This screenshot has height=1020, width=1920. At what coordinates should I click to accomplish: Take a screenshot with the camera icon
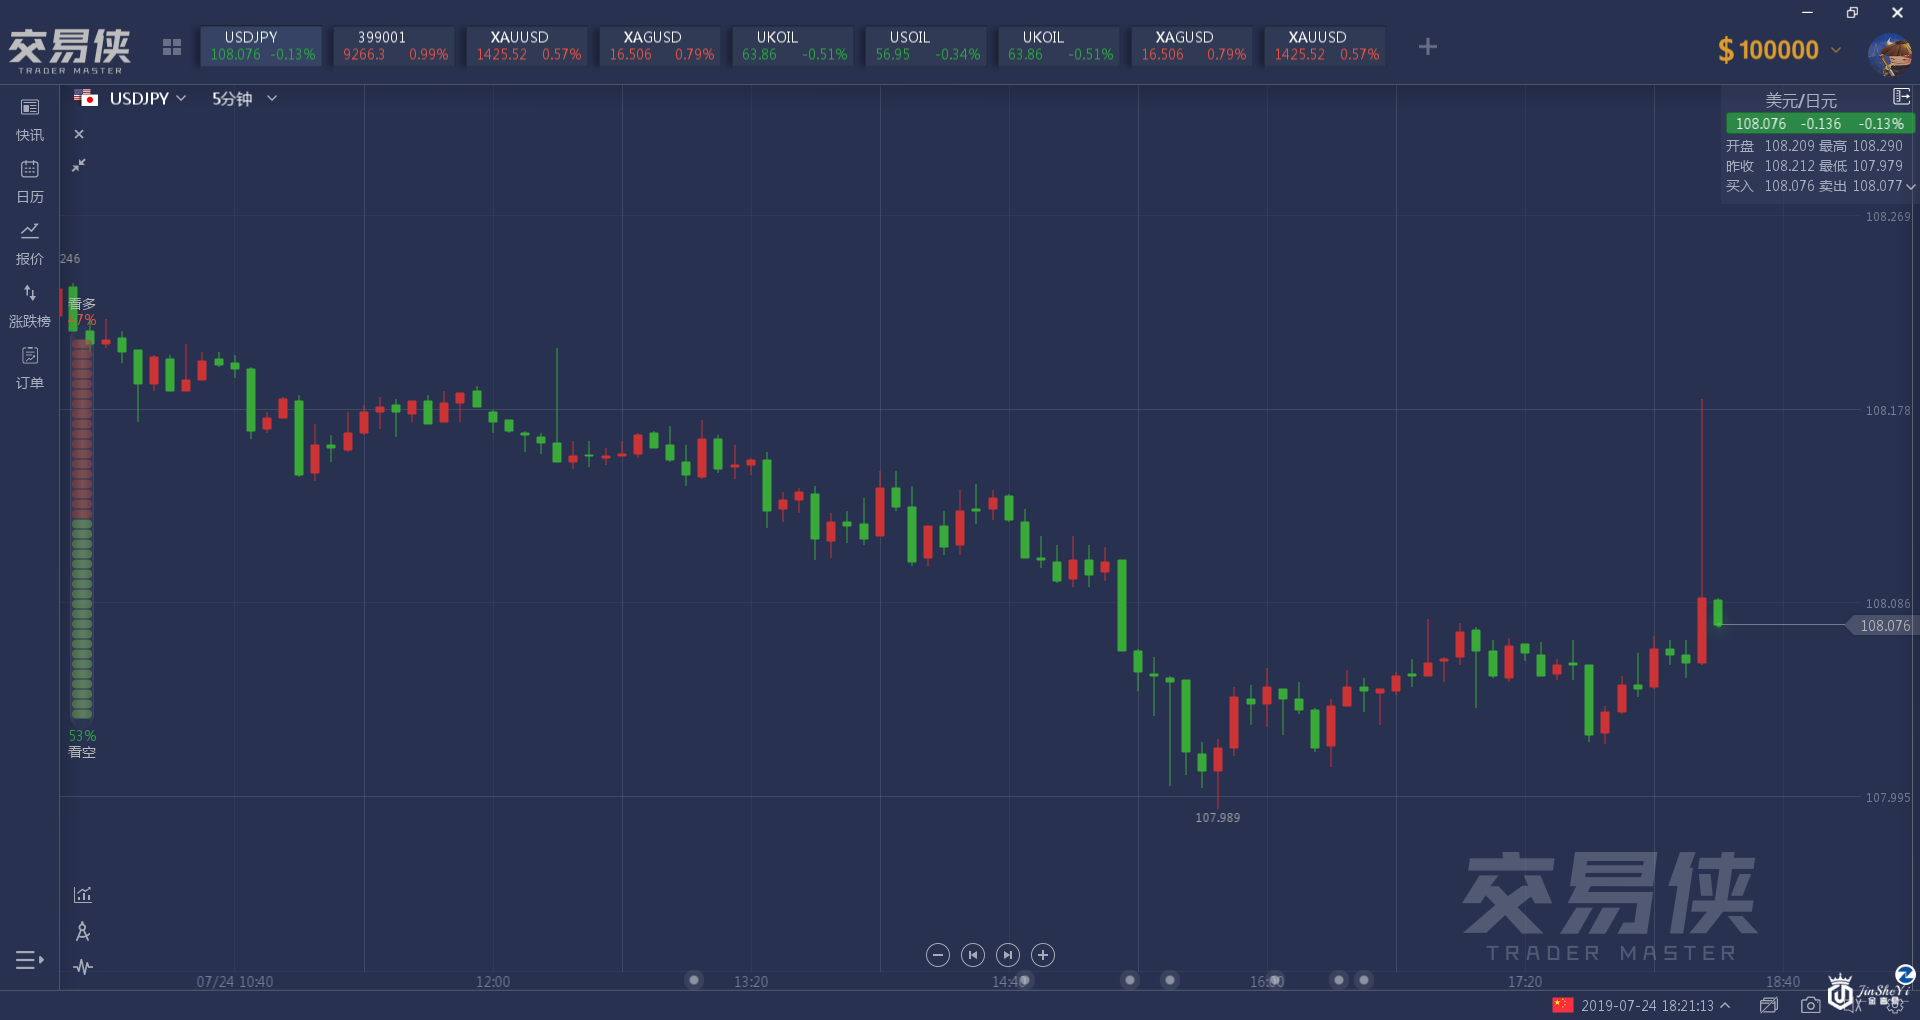pyautogui.click(x=1810, y=1005)
